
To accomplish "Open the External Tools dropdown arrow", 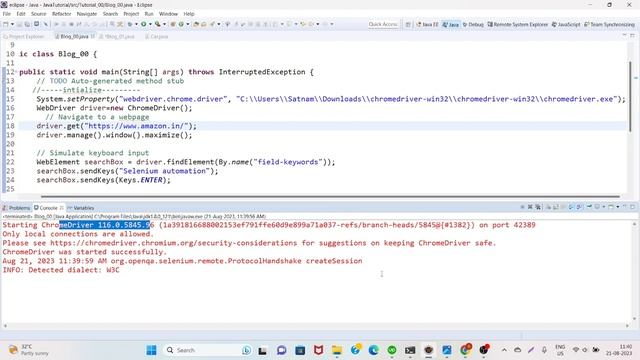I will (x=164, y=24).
